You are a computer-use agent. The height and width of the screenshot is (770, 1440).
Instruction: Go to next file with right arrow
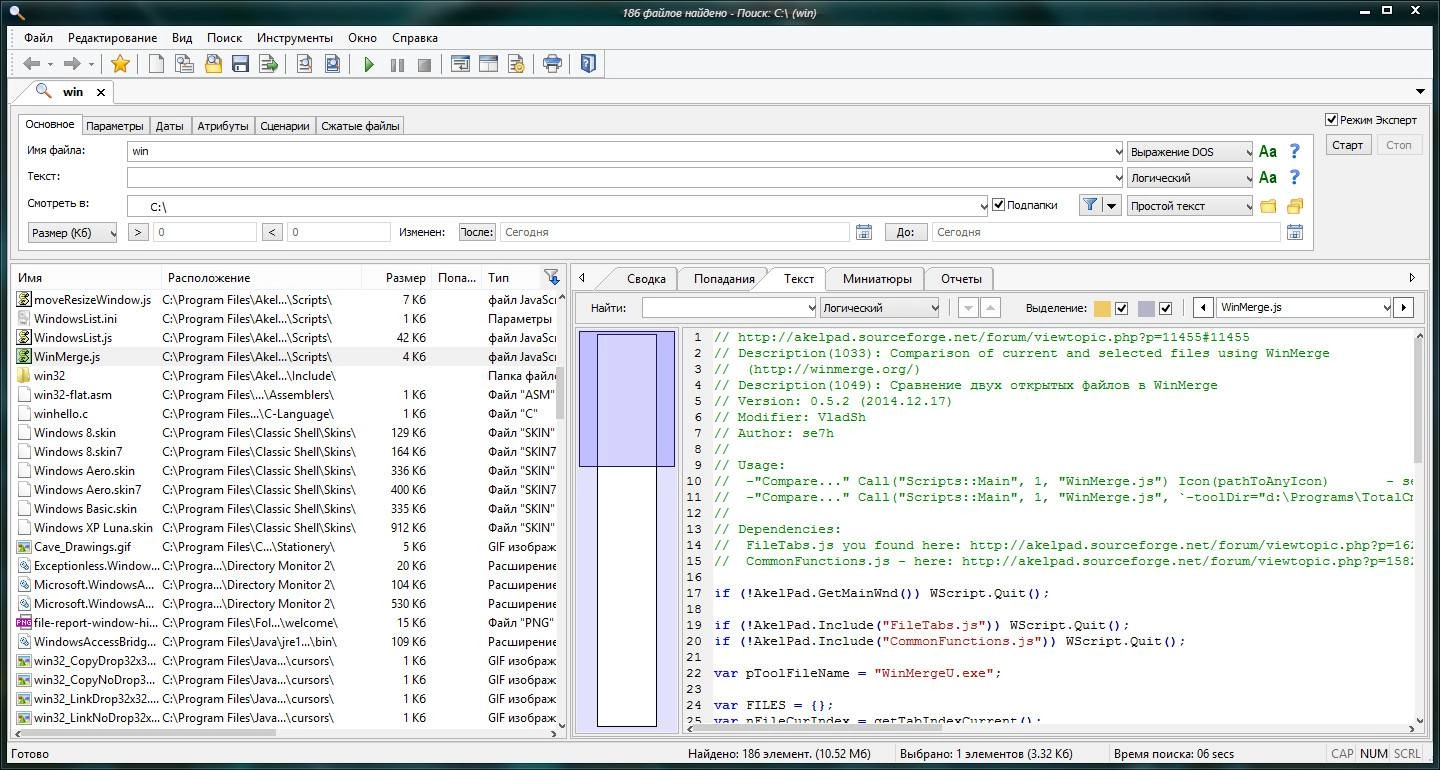click(x=1404, y=308)
